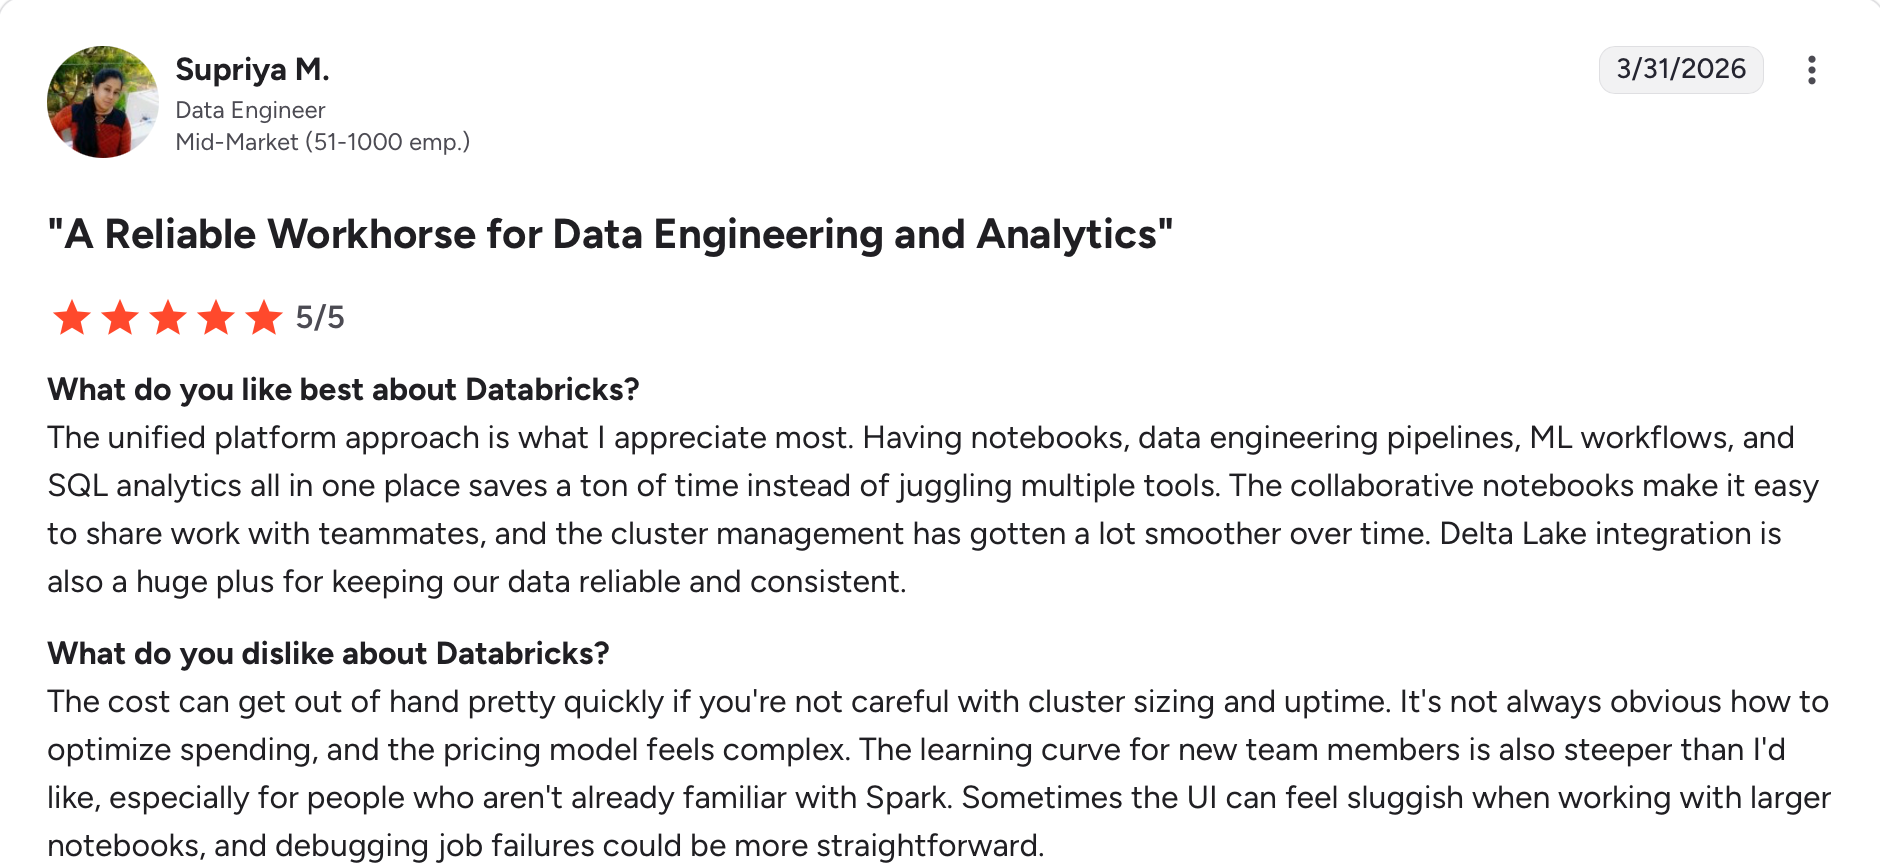Click the Mid-Market company size label
The image size is (1880, 866).
point(322,142)
